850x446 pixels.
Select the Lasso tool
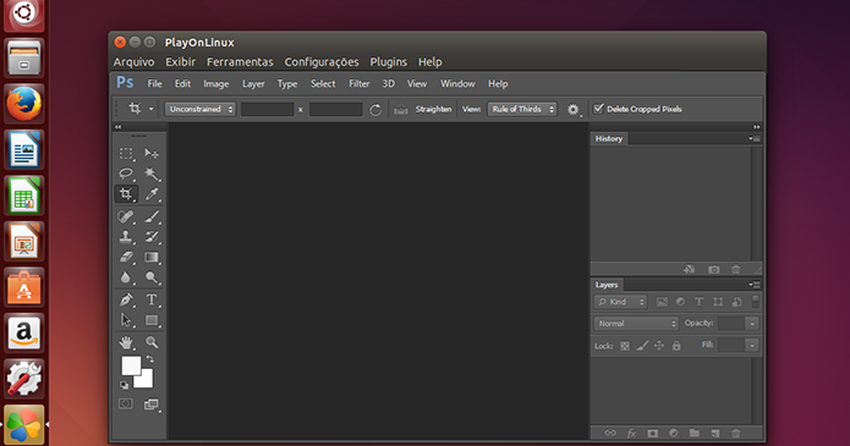(x=126, y=173)
